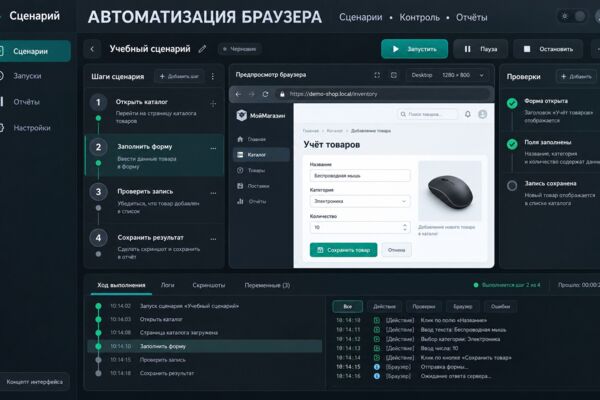This screenshot has height=400, width=600.
Task: Add a new step with Добавить шаг
Action: (x=179, y=77)
